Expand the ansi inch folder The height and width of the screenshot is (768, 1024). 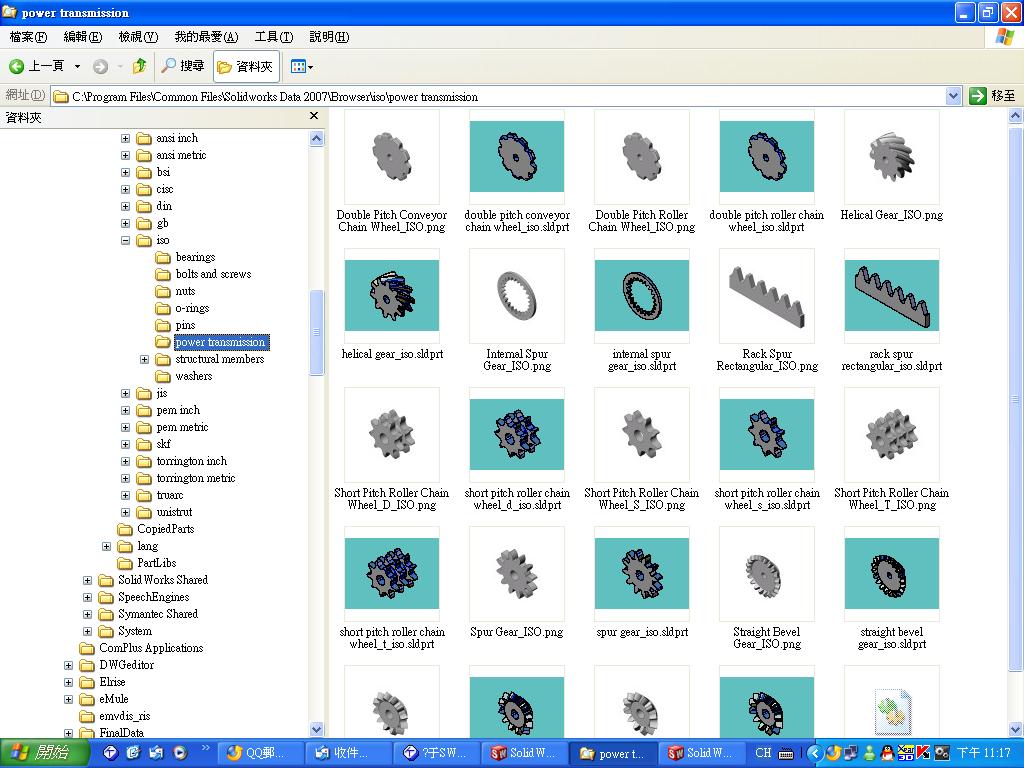coord(125,138)
